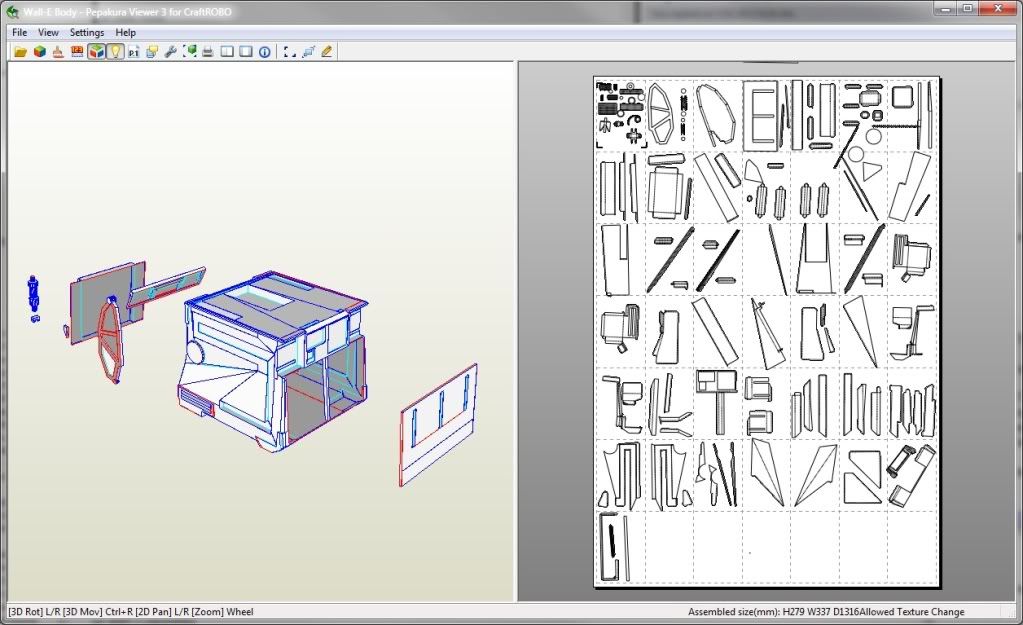
Task: Click the bottom-left page of the pattern sheet
Action: pyautogui.click(x=620, y=547)
